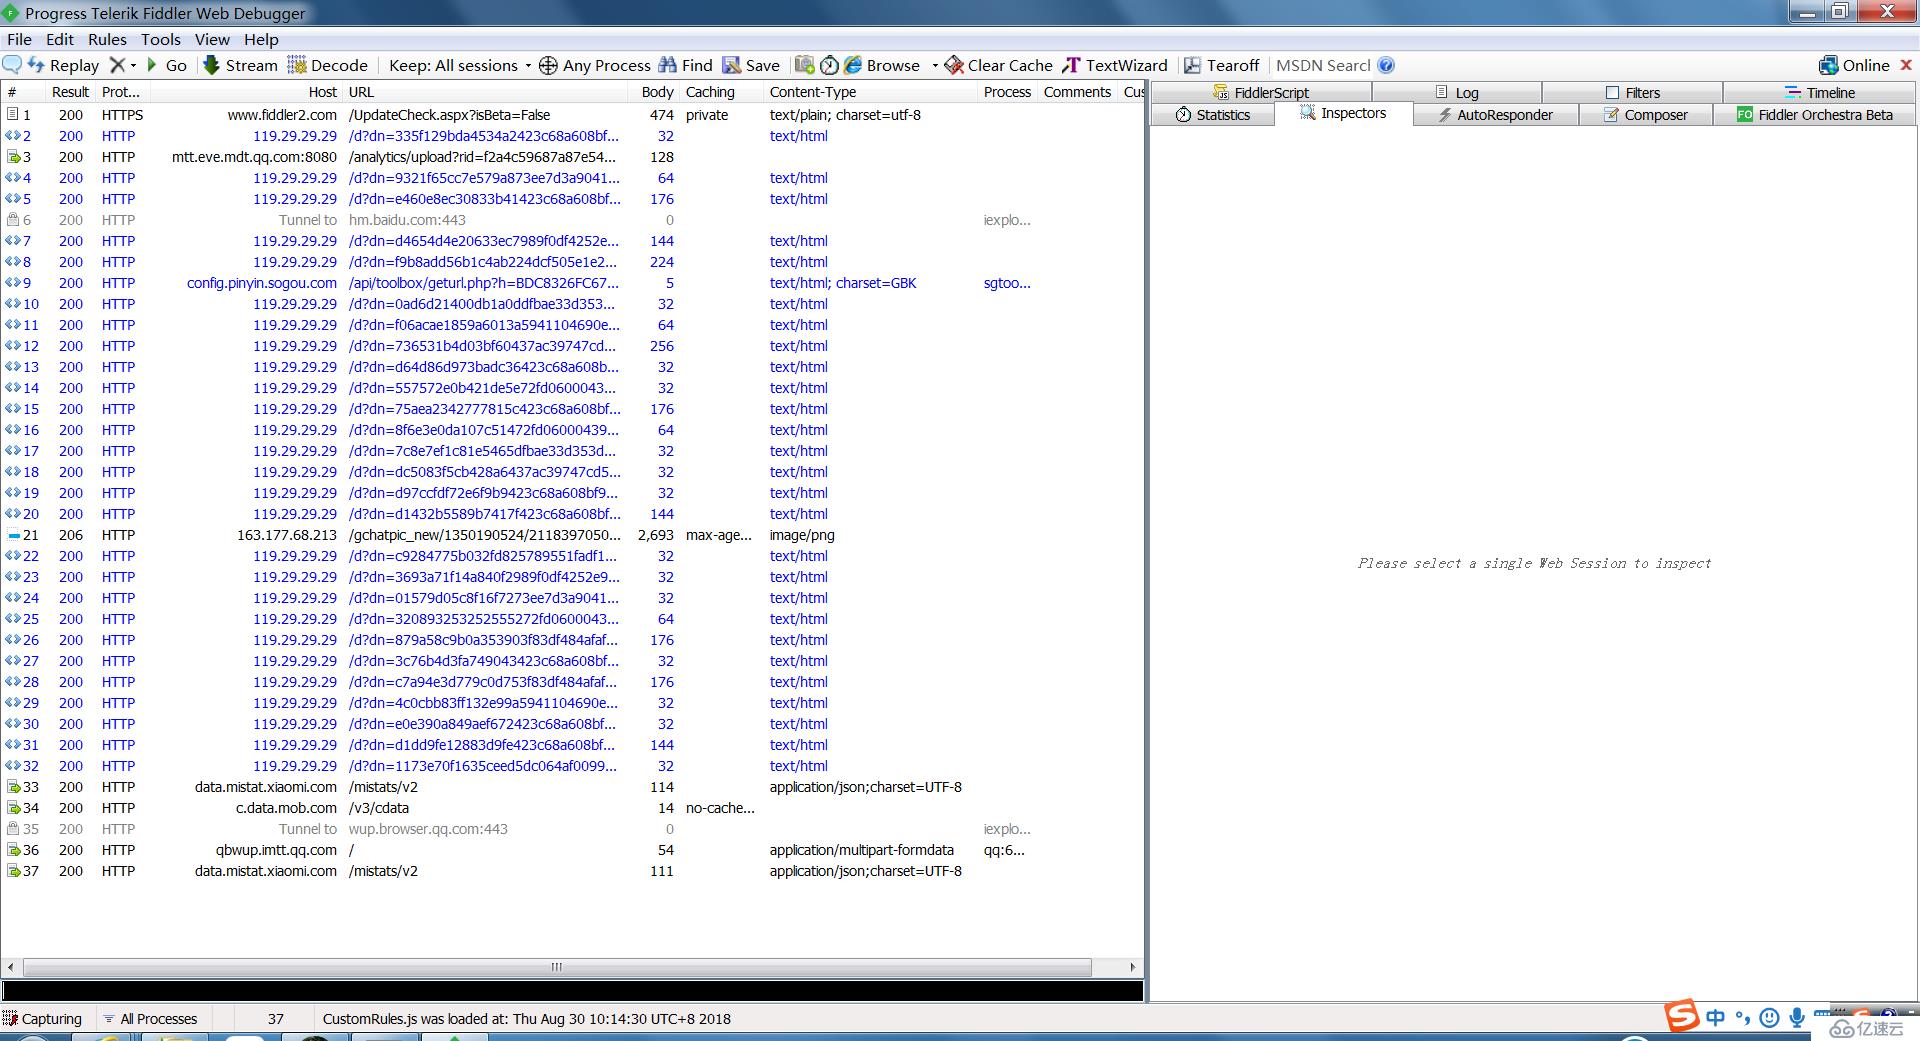The image size is (1920, 1041).
Task: Open the Remove sessions dropdown arrow
Action: [x=133, y=65]
